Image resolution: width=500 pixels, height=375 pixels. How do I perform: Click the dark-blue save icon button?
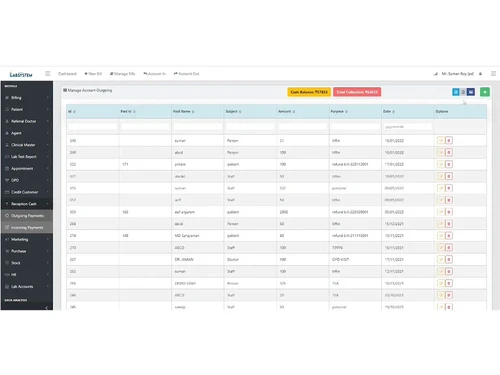[471, 92]
